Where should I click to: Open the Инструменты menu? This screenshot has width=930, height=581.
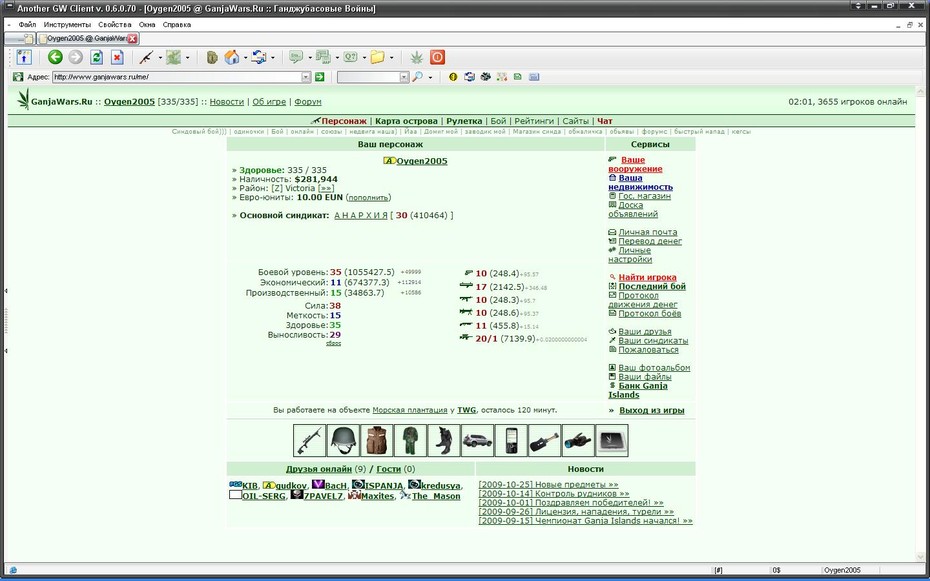coord(67,25)
